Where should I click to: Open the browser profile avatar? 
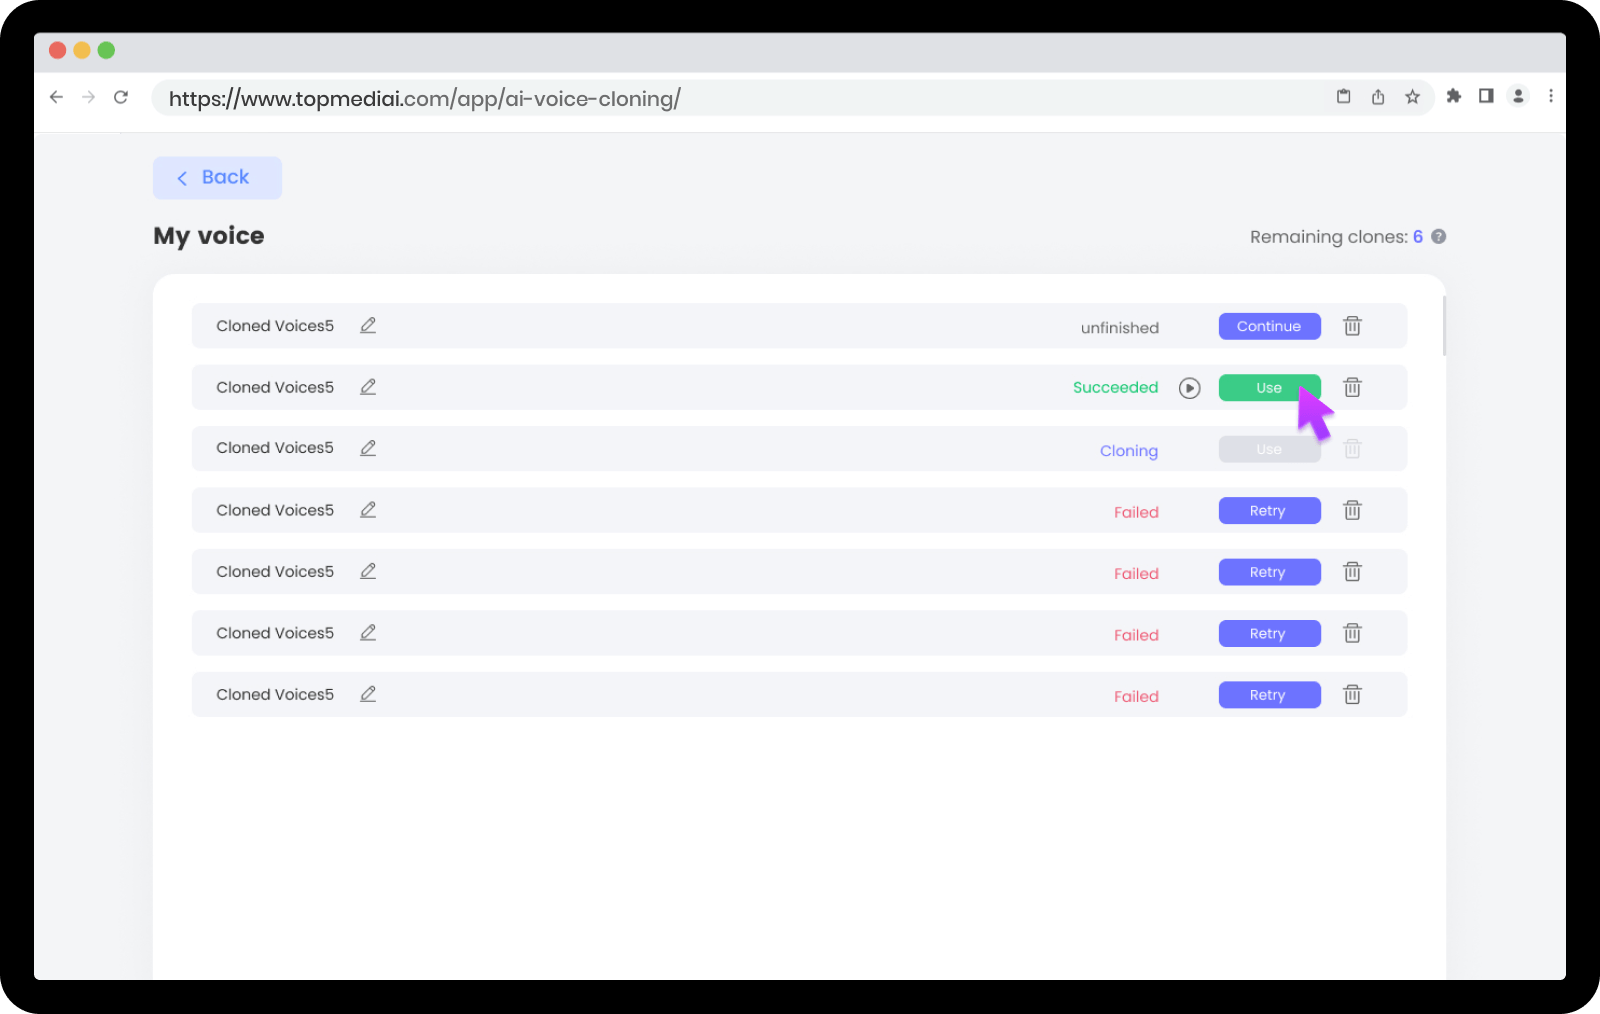pos(1518,96)
